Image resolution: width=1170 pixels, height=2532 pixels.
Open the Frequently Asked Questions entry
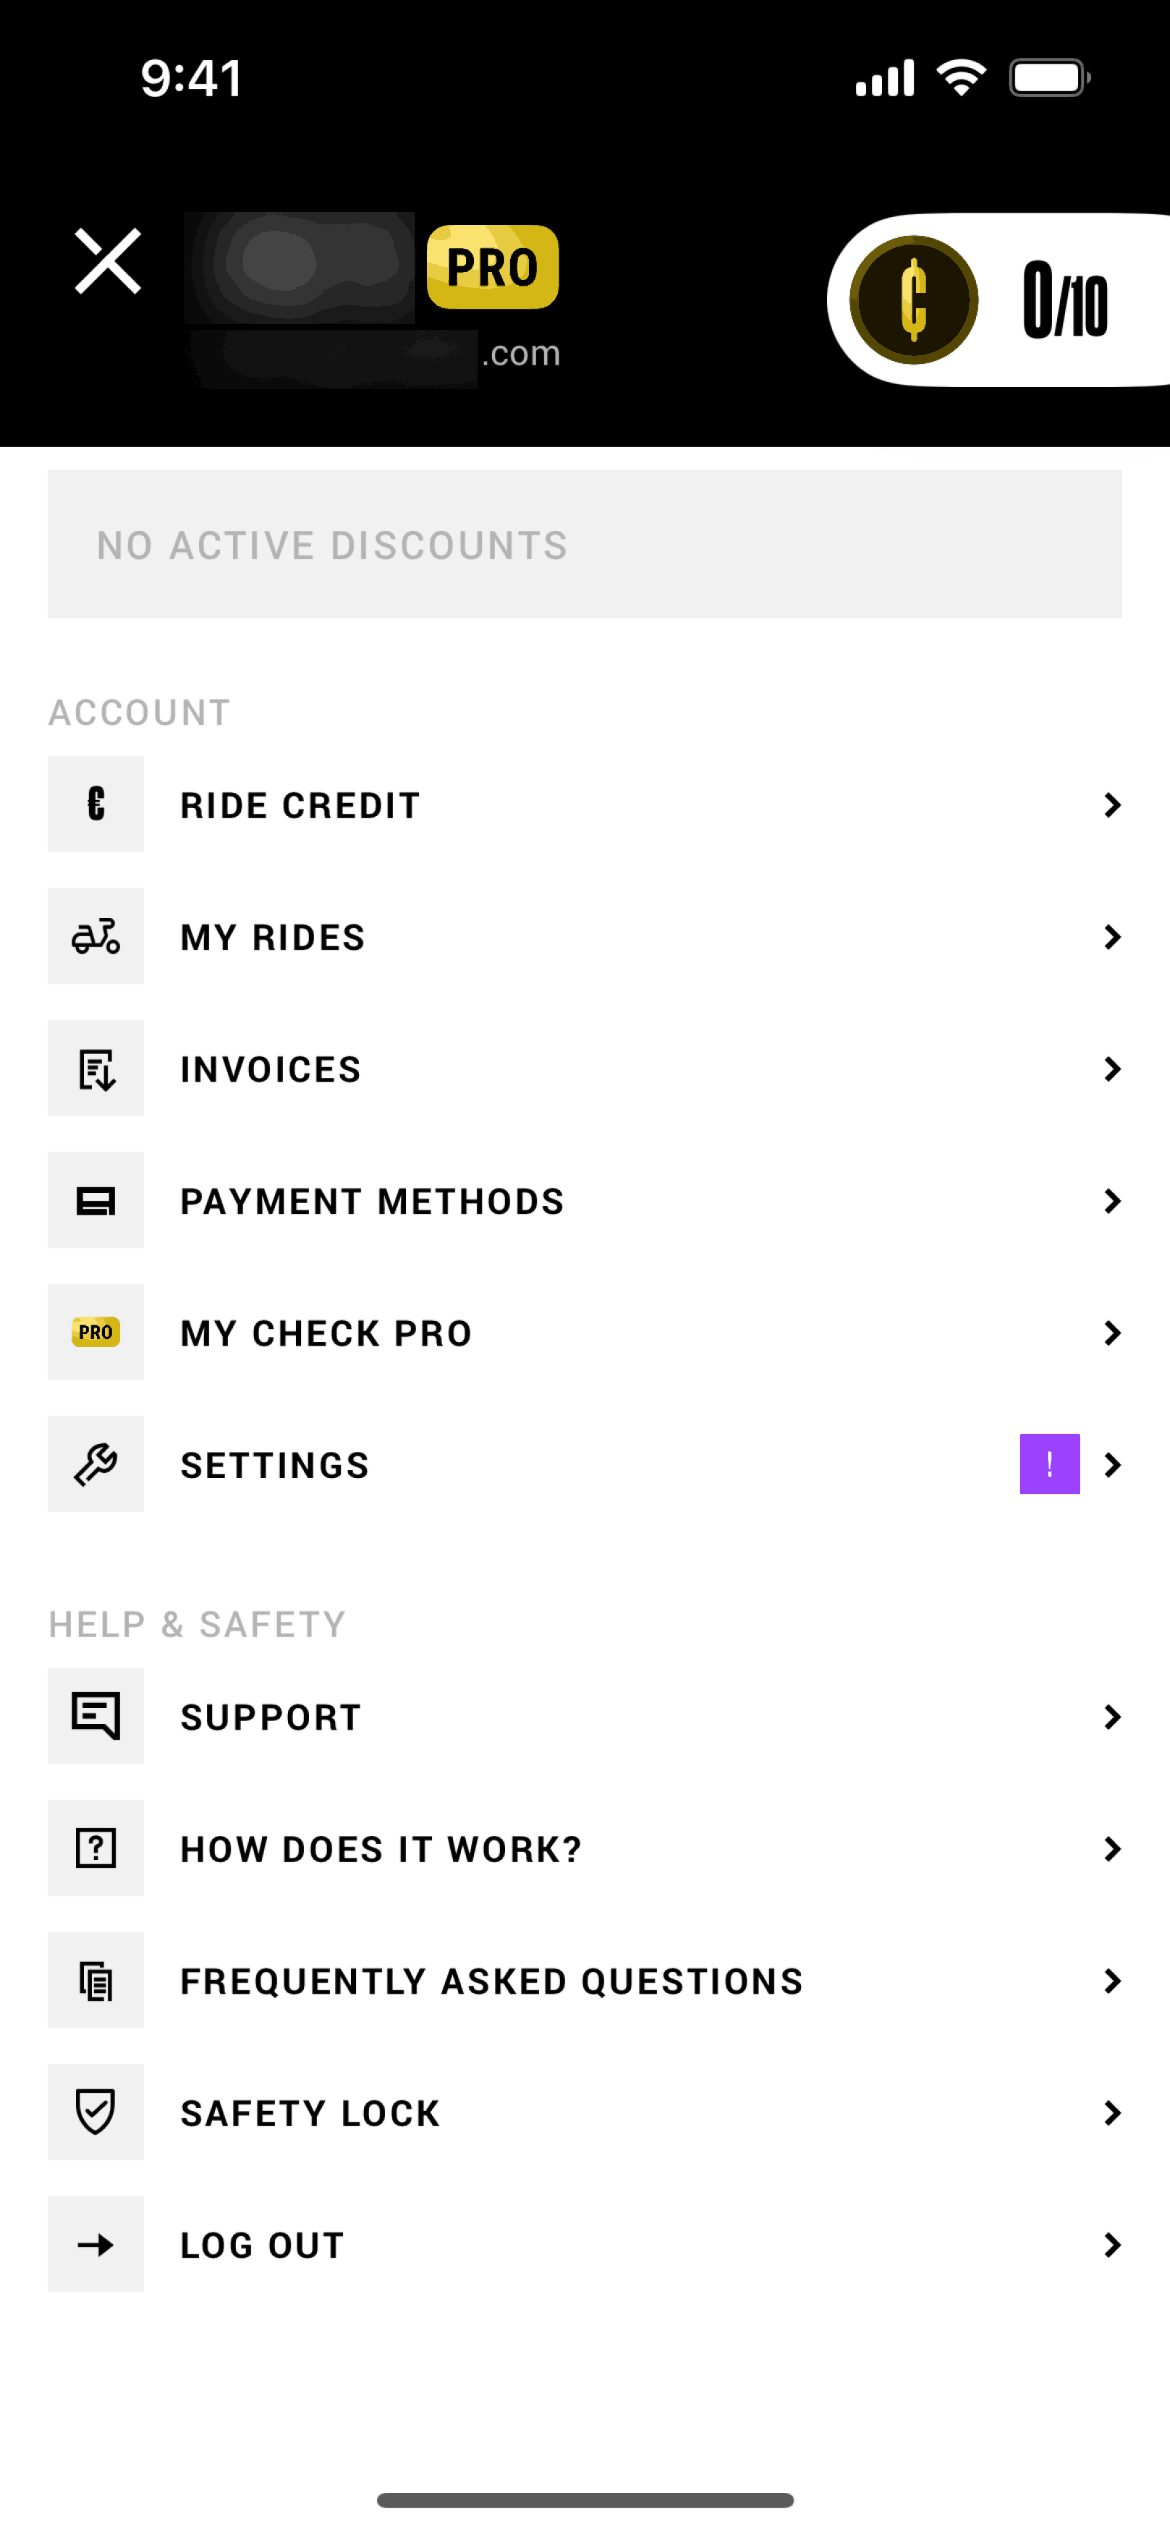[x=491, y=1981]
